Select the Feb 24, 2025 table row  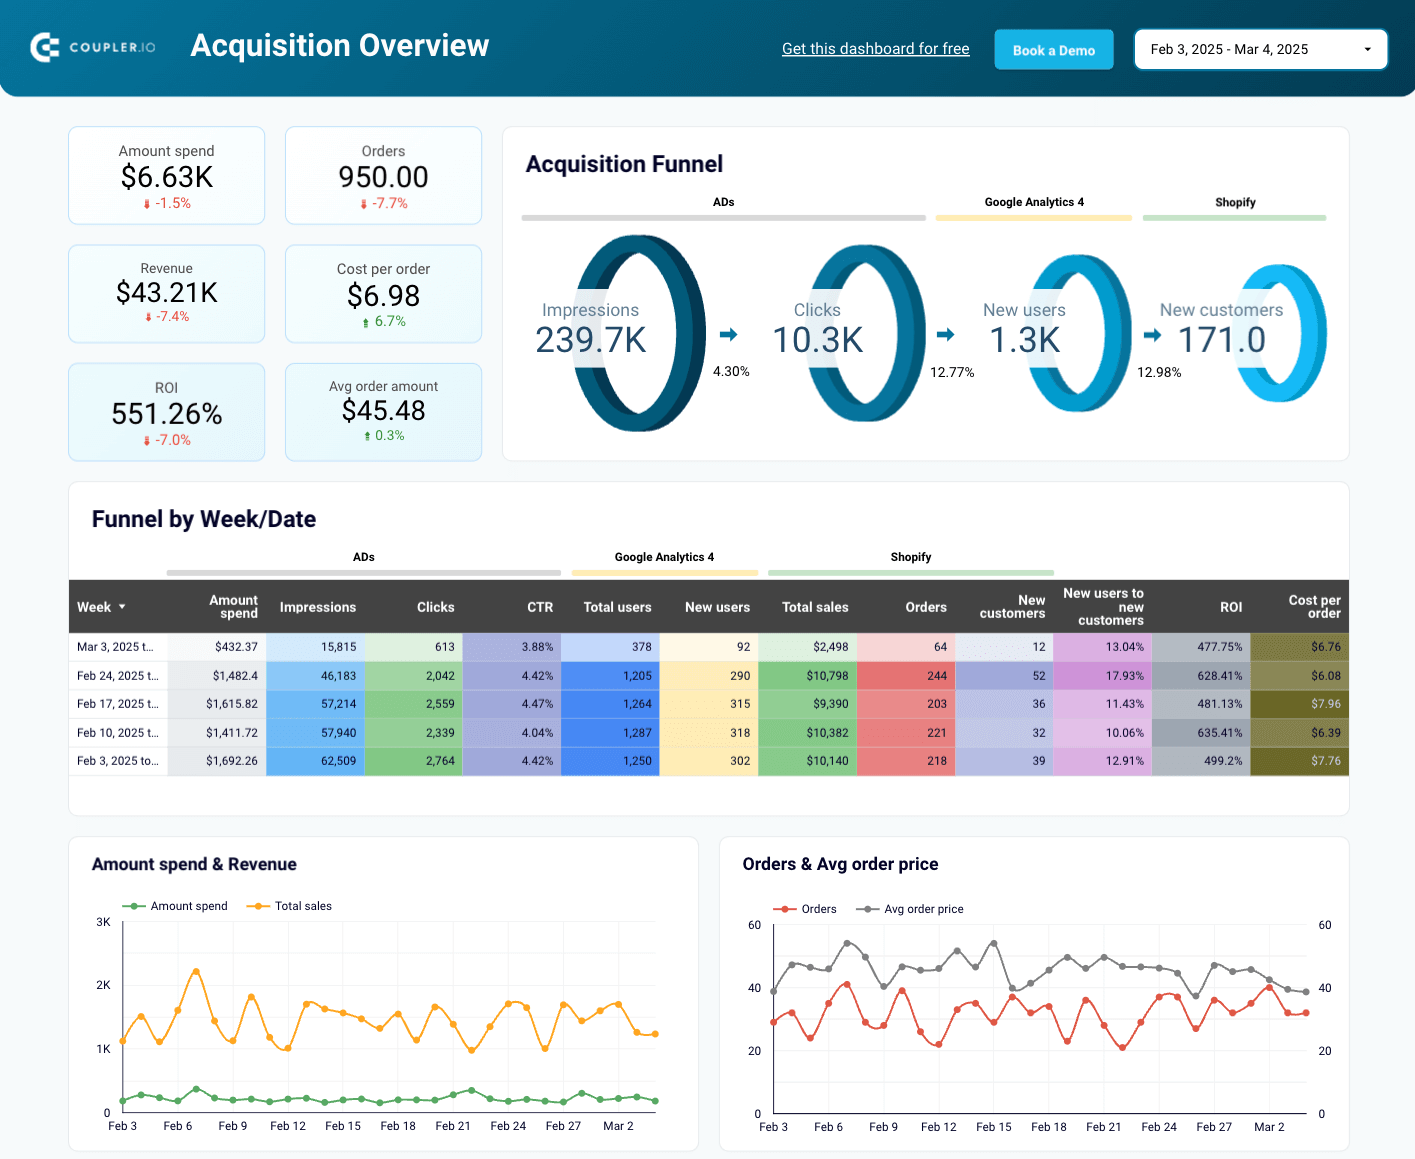point(117,675)
